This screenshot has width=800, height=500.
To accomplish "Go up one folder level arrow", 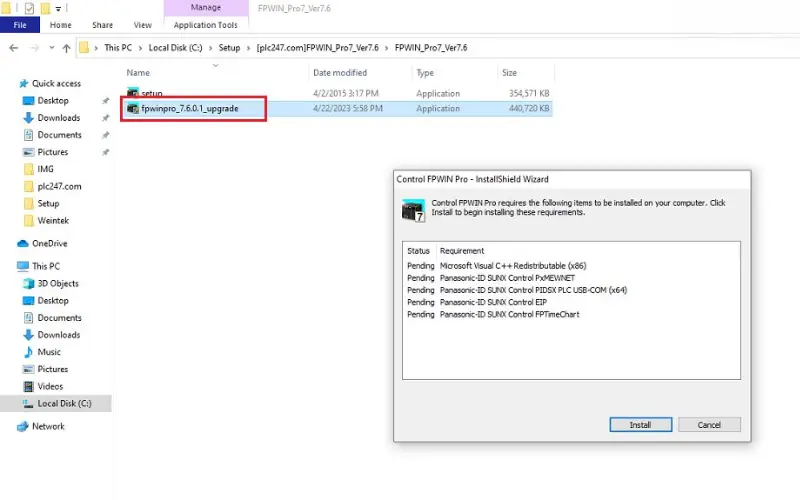I will coord(66,48).
